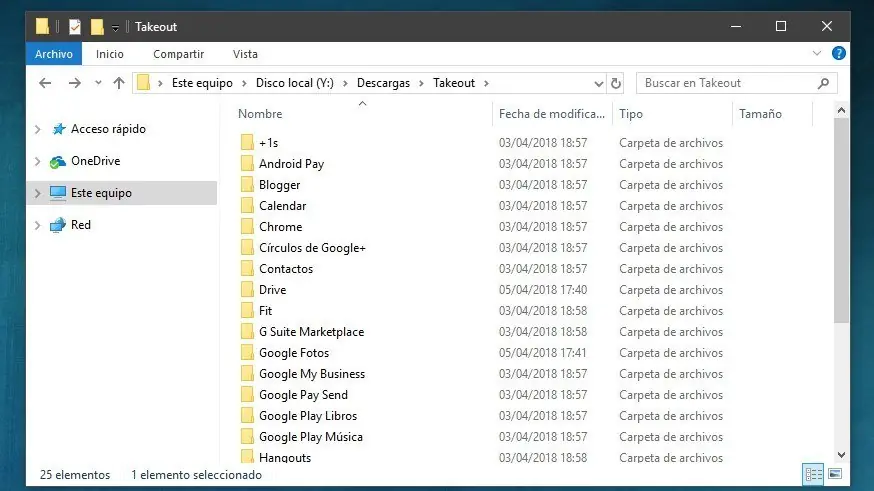Select Acceso rápido in navigation pane

108,129
